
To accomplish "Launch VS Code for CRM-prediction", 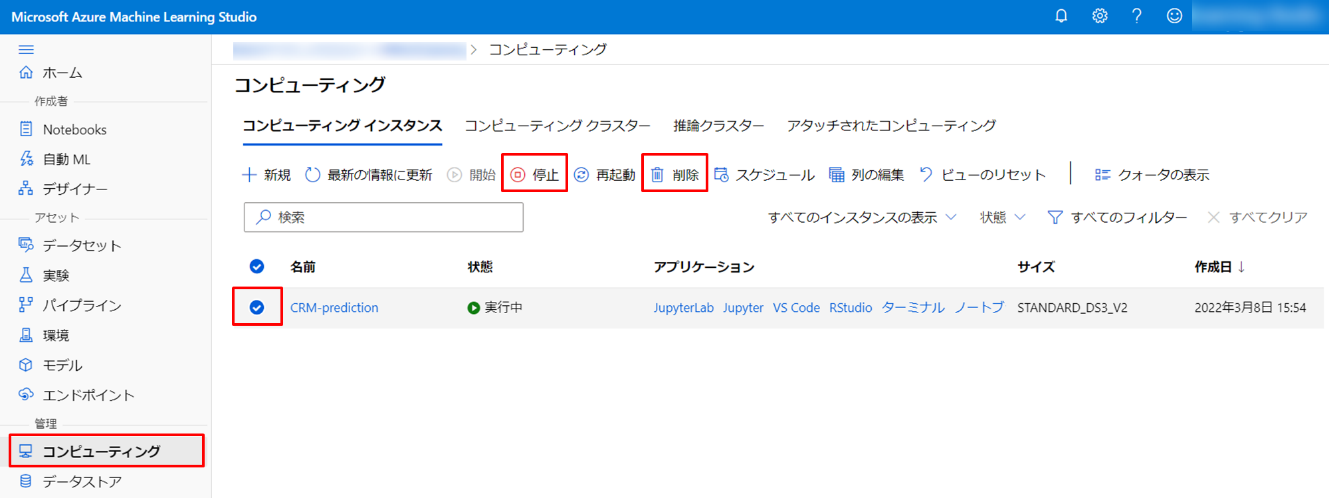I will coord(796,308).
